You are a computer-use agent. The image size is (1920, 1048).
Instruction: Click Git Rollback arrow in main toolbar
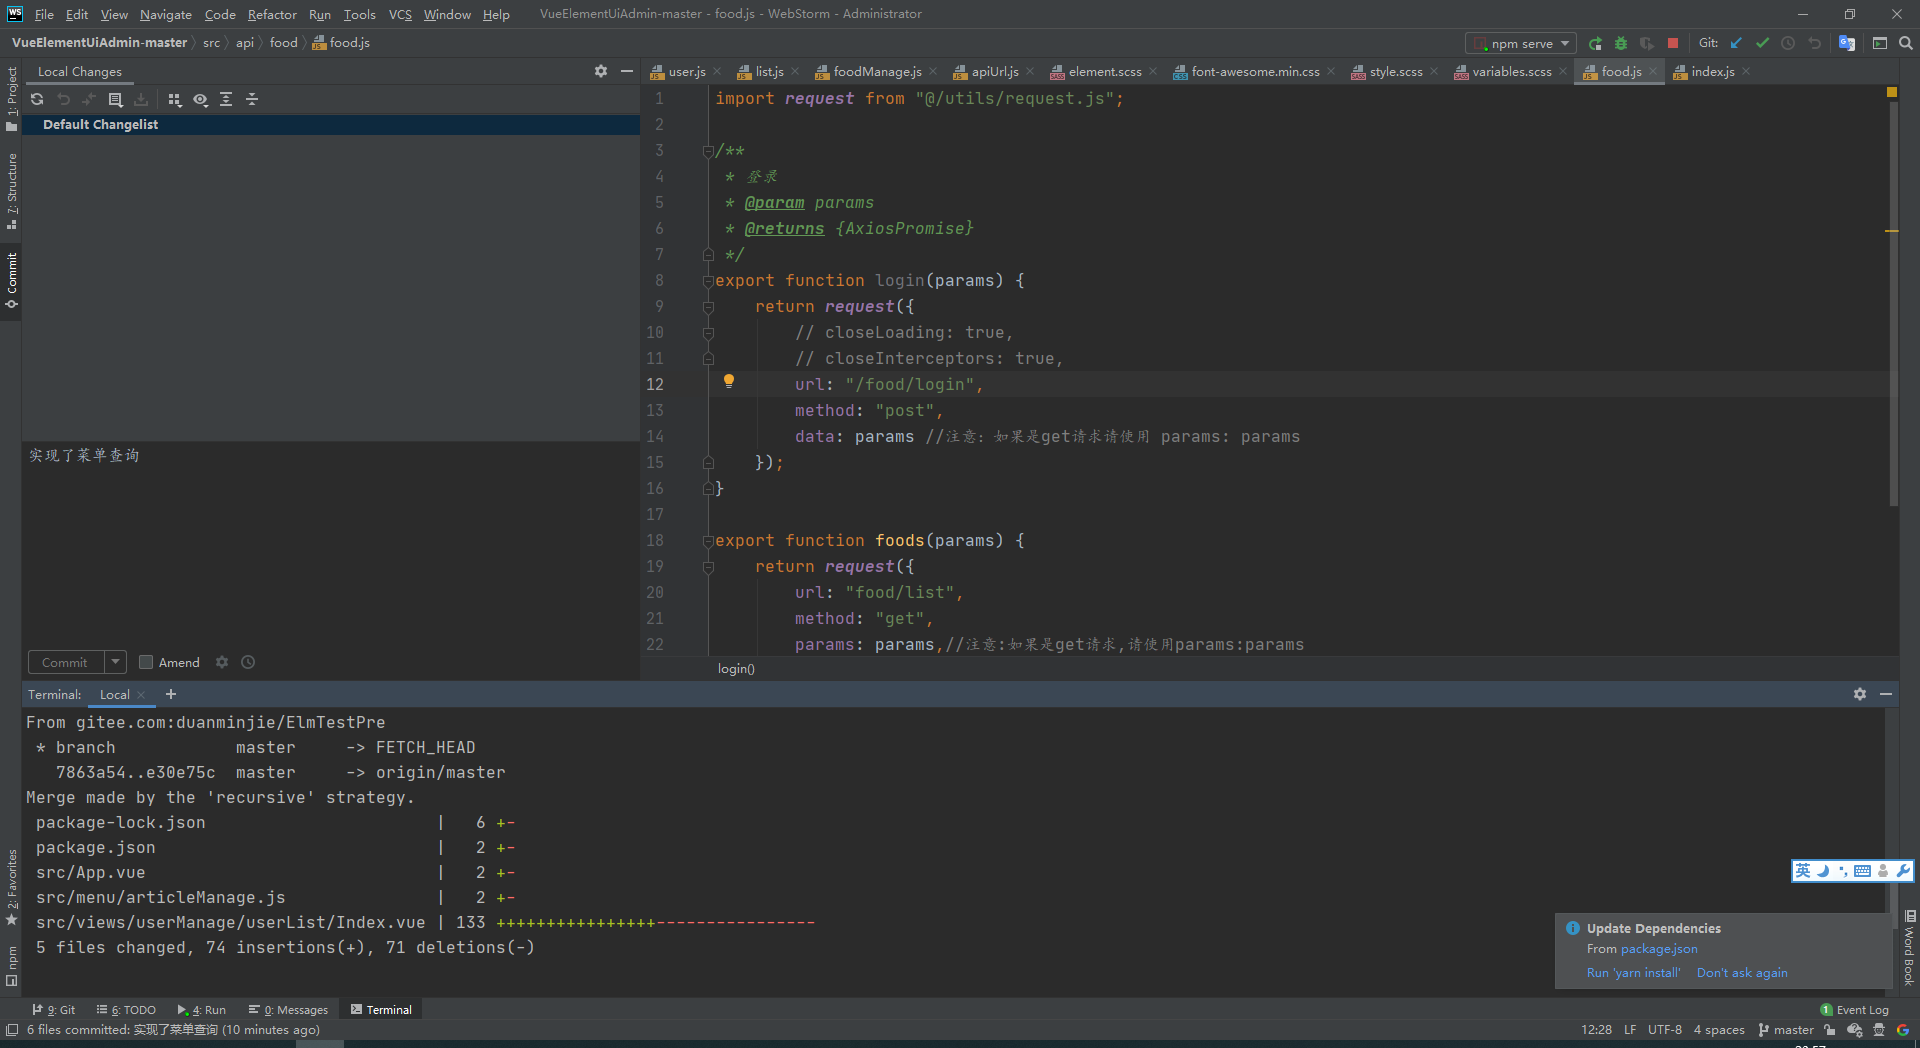click(x=1814, y=43)
